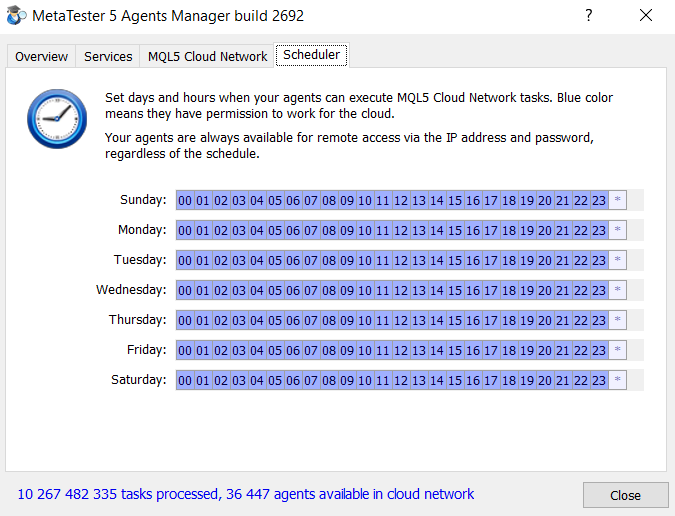Toggle all hours for Wednesday using asterisk

click(617, 290)
